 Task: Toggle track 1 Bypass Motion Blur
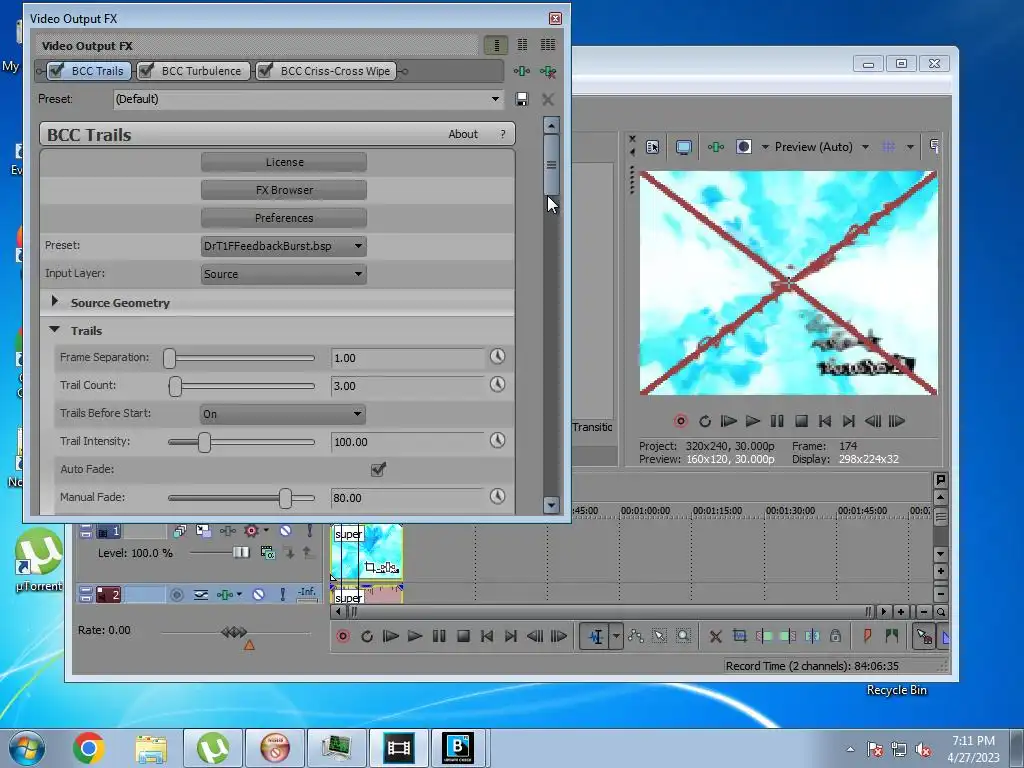click(x=179, y=531)
